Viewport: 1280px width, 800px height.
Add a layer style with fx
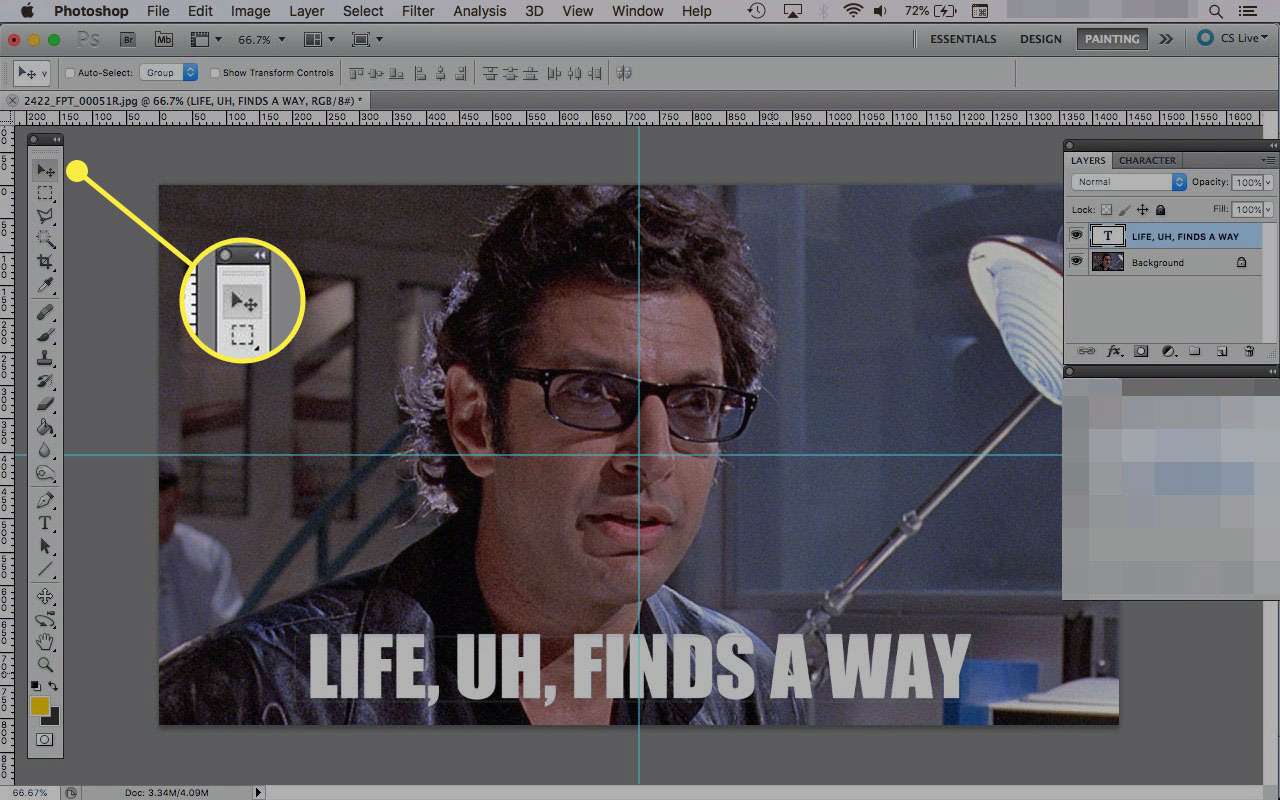point(1113,352)
